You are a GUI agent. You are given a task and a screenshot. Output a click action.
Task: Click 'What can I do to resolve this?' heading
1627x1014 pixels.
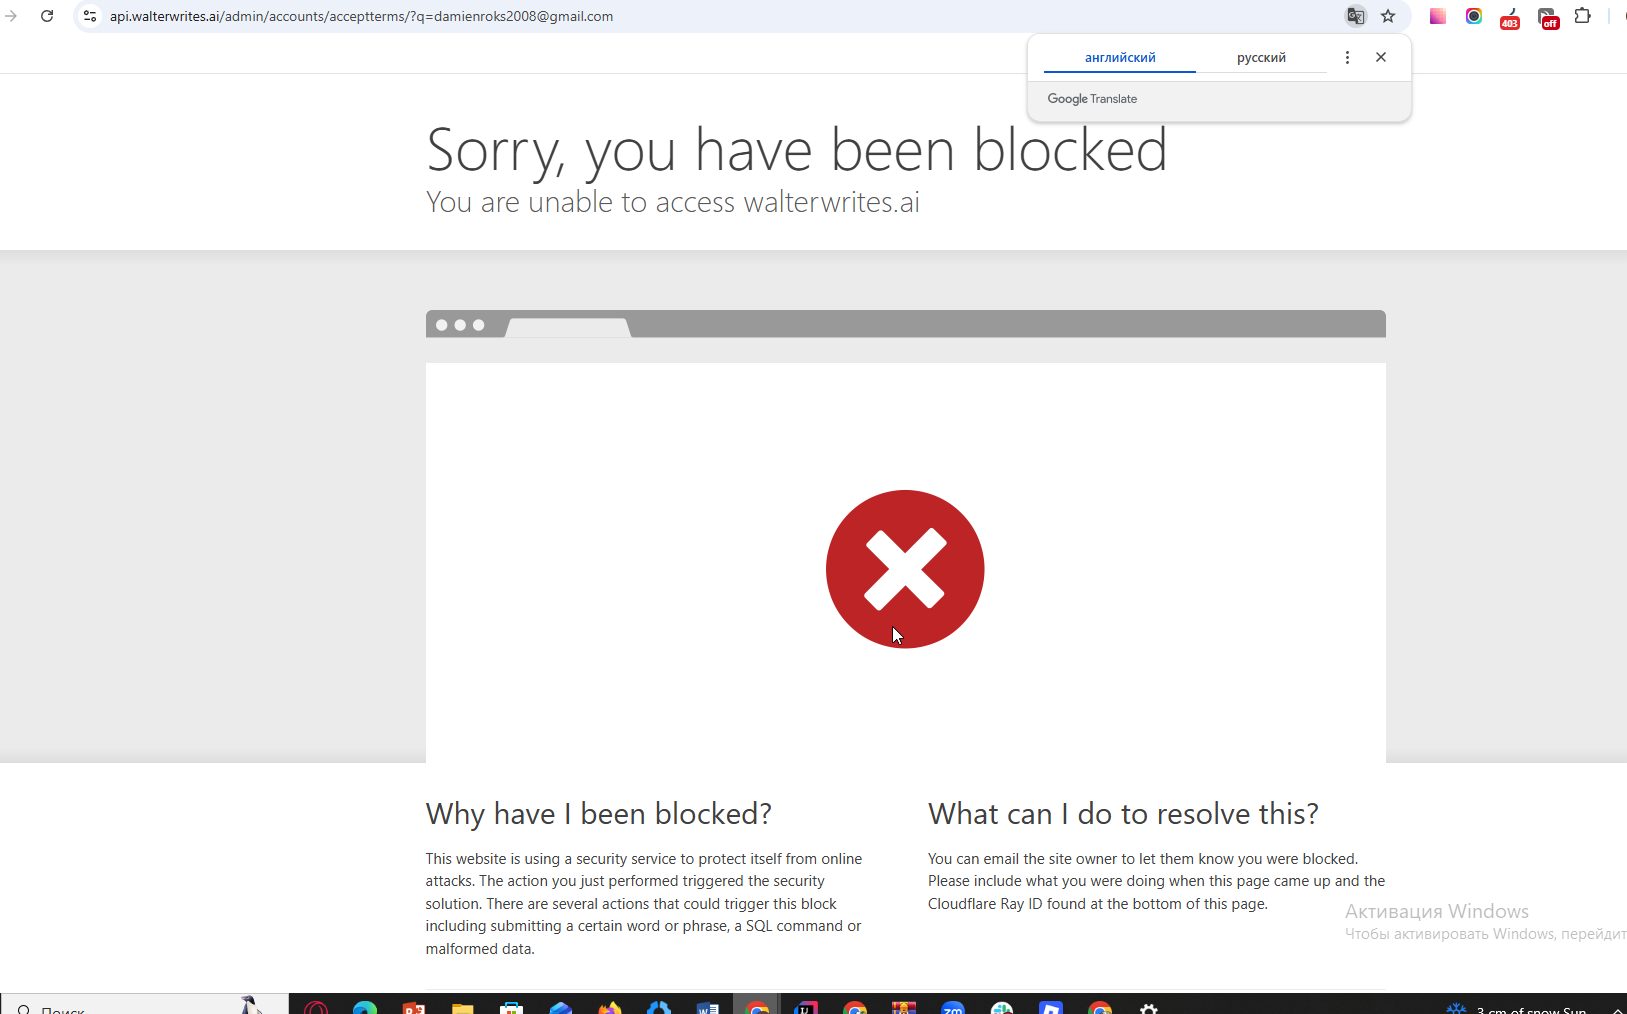point(1123,814)
